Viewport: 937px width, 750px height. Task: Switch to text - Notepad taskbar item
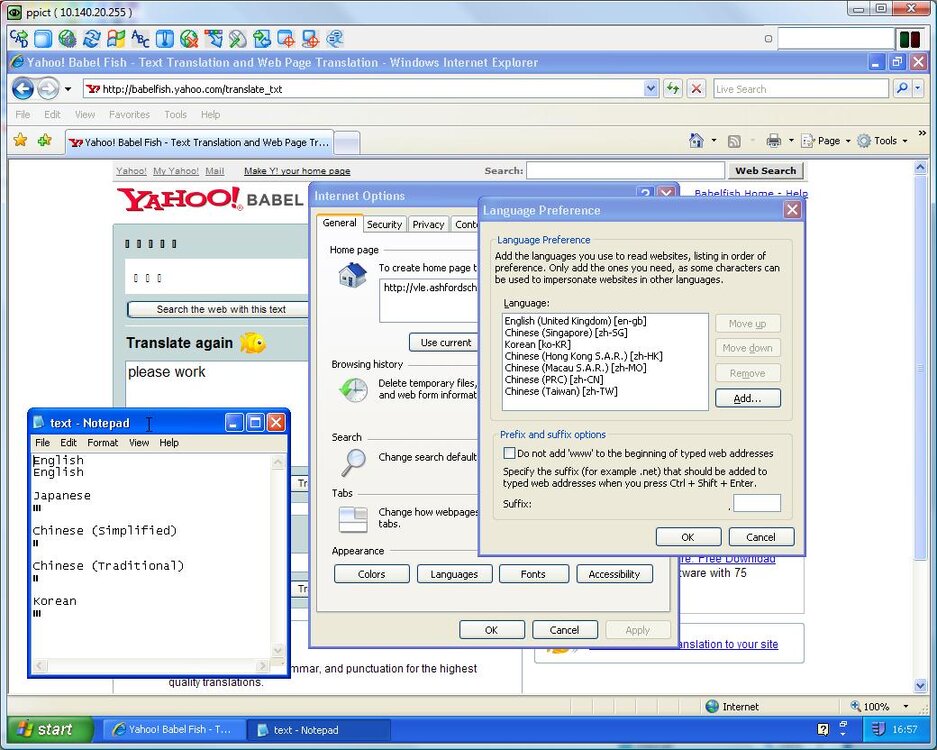tap(319, 730)
